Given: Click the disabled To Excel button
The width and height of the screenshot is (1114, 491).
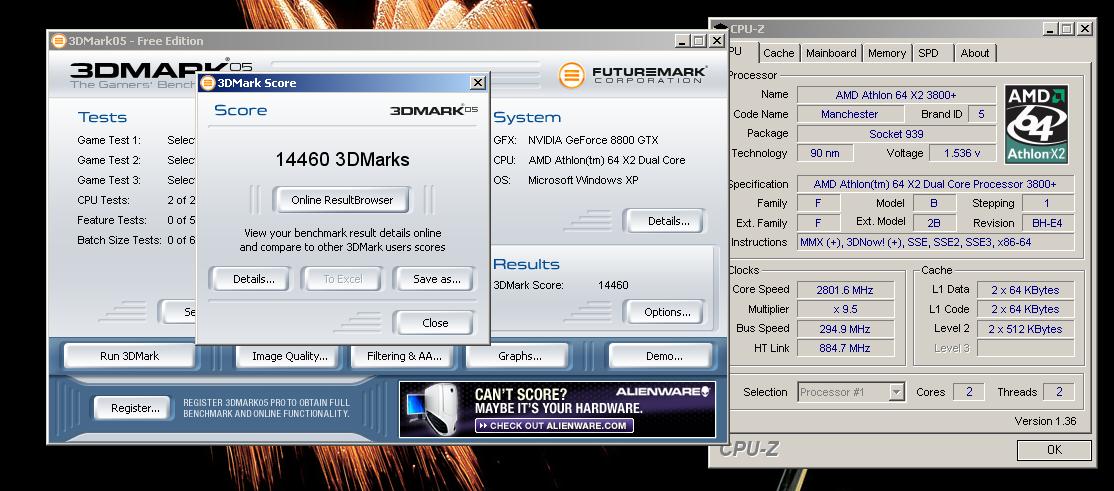Looking at the screenshot, I should pos(342,279).
